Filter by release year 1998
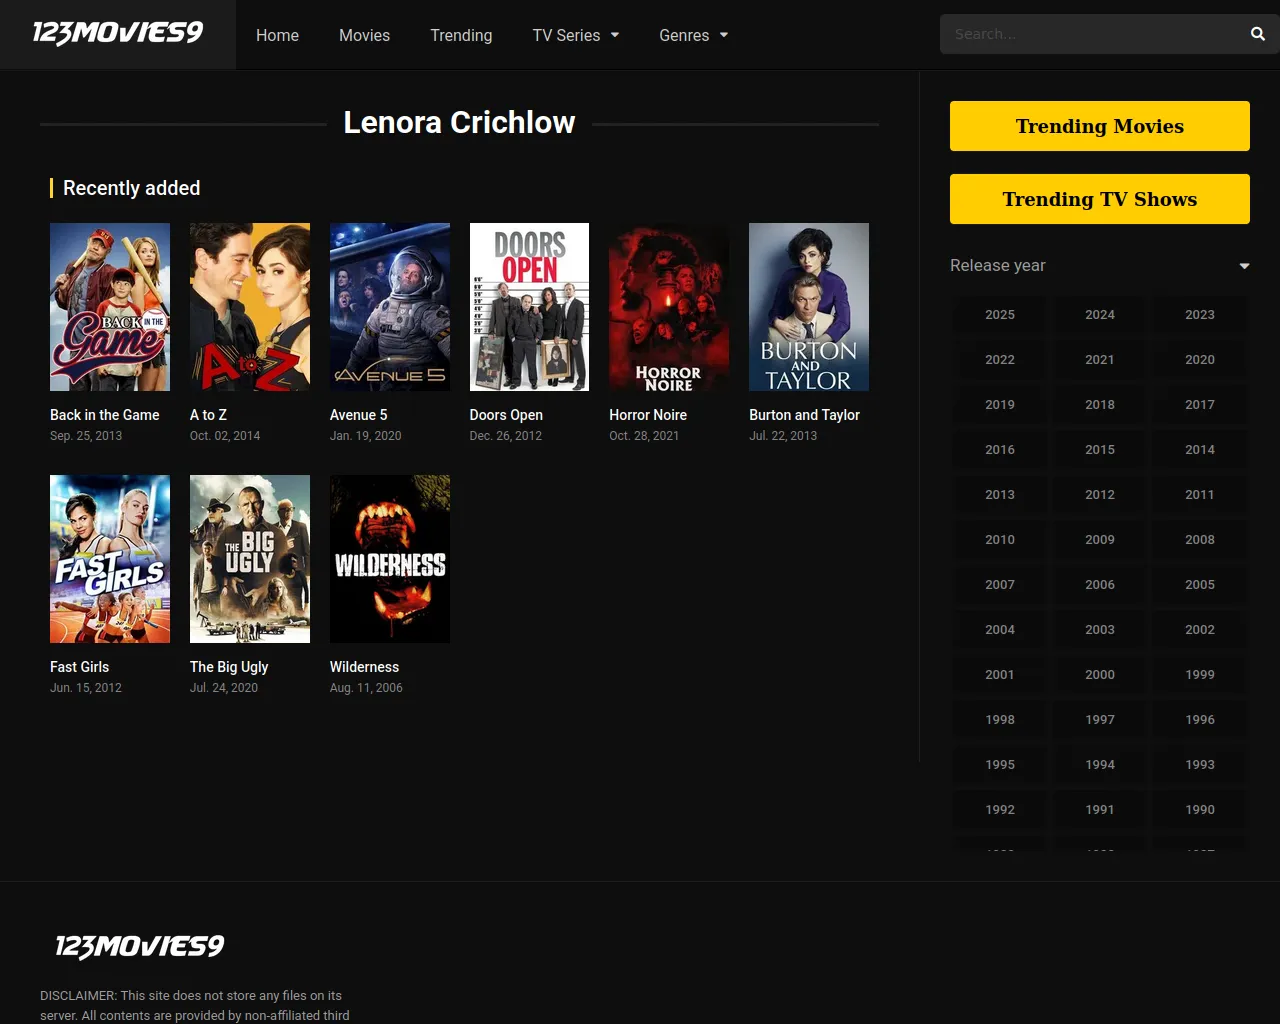The image size is (1280, 1024). [1000, 719]
